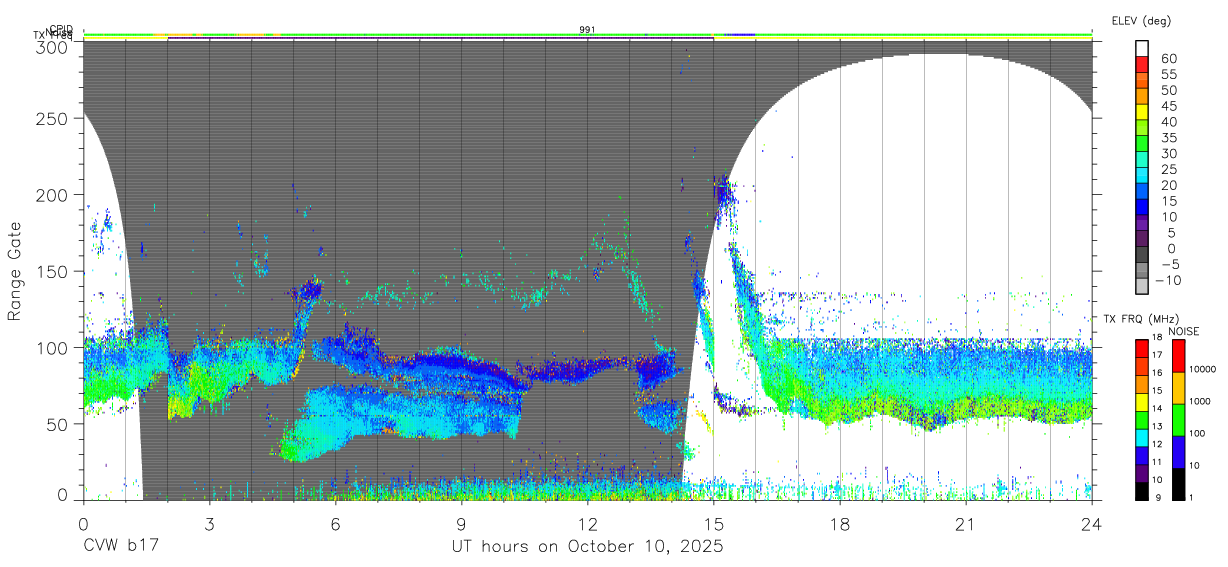Click the 60 label on ELEV colorbar
The height and width of the screenshot is (567, 1228).
1168,59
